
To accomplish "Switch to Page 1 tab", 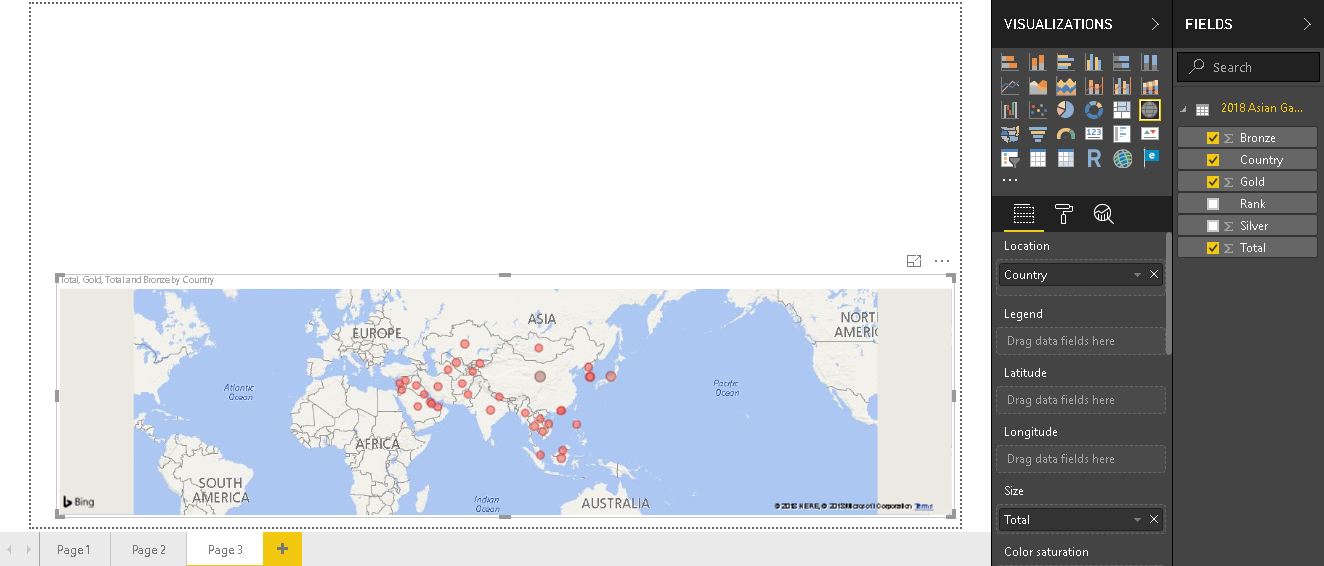I will tap(74, 550).
